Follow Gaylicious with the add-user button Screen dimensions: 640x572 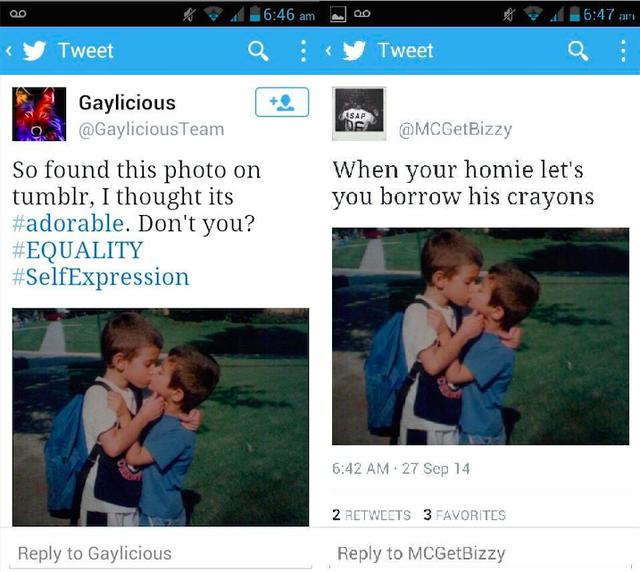[x=282, y=102]
